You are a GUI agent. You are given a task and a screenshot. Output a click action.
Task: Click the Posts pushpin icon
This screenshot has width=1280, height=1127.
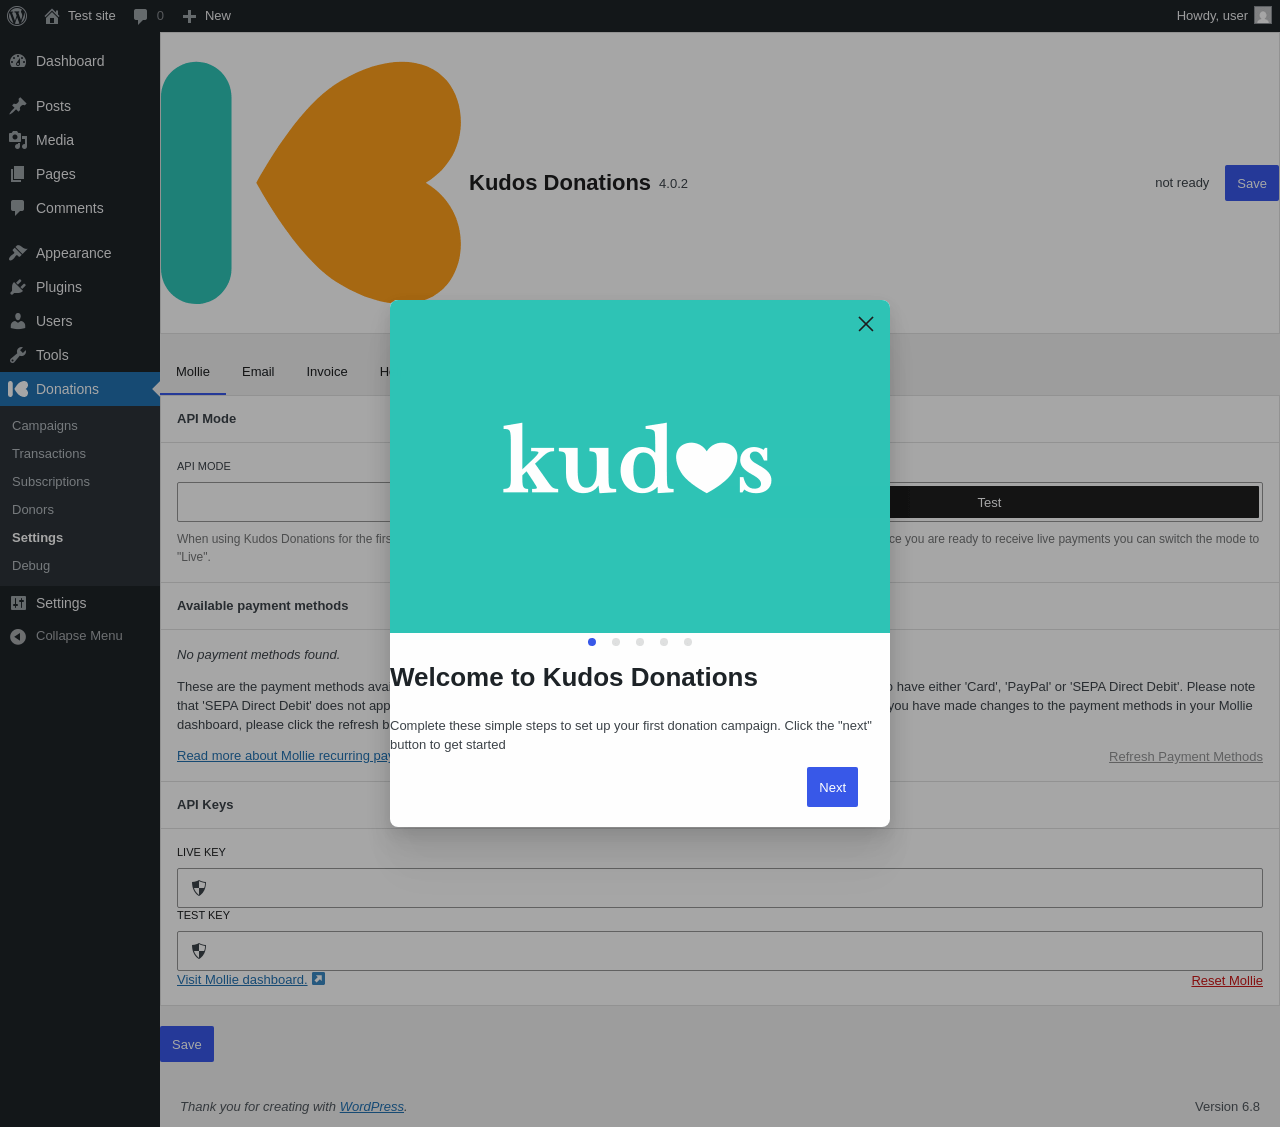point(18,106)
